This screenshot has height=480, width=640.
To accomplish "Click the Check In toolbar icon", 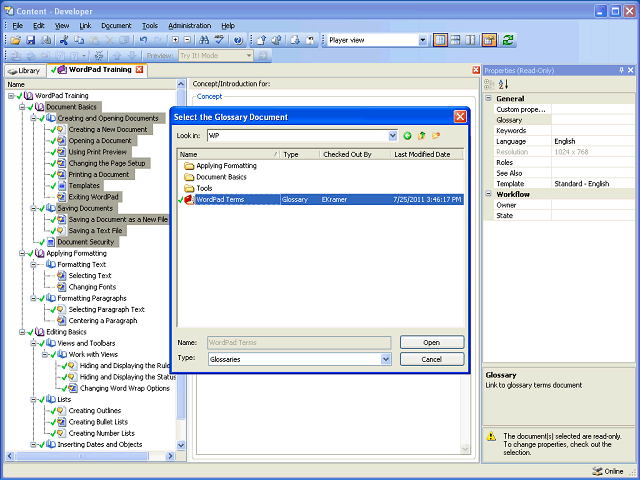I will click(x=262, y=40).
